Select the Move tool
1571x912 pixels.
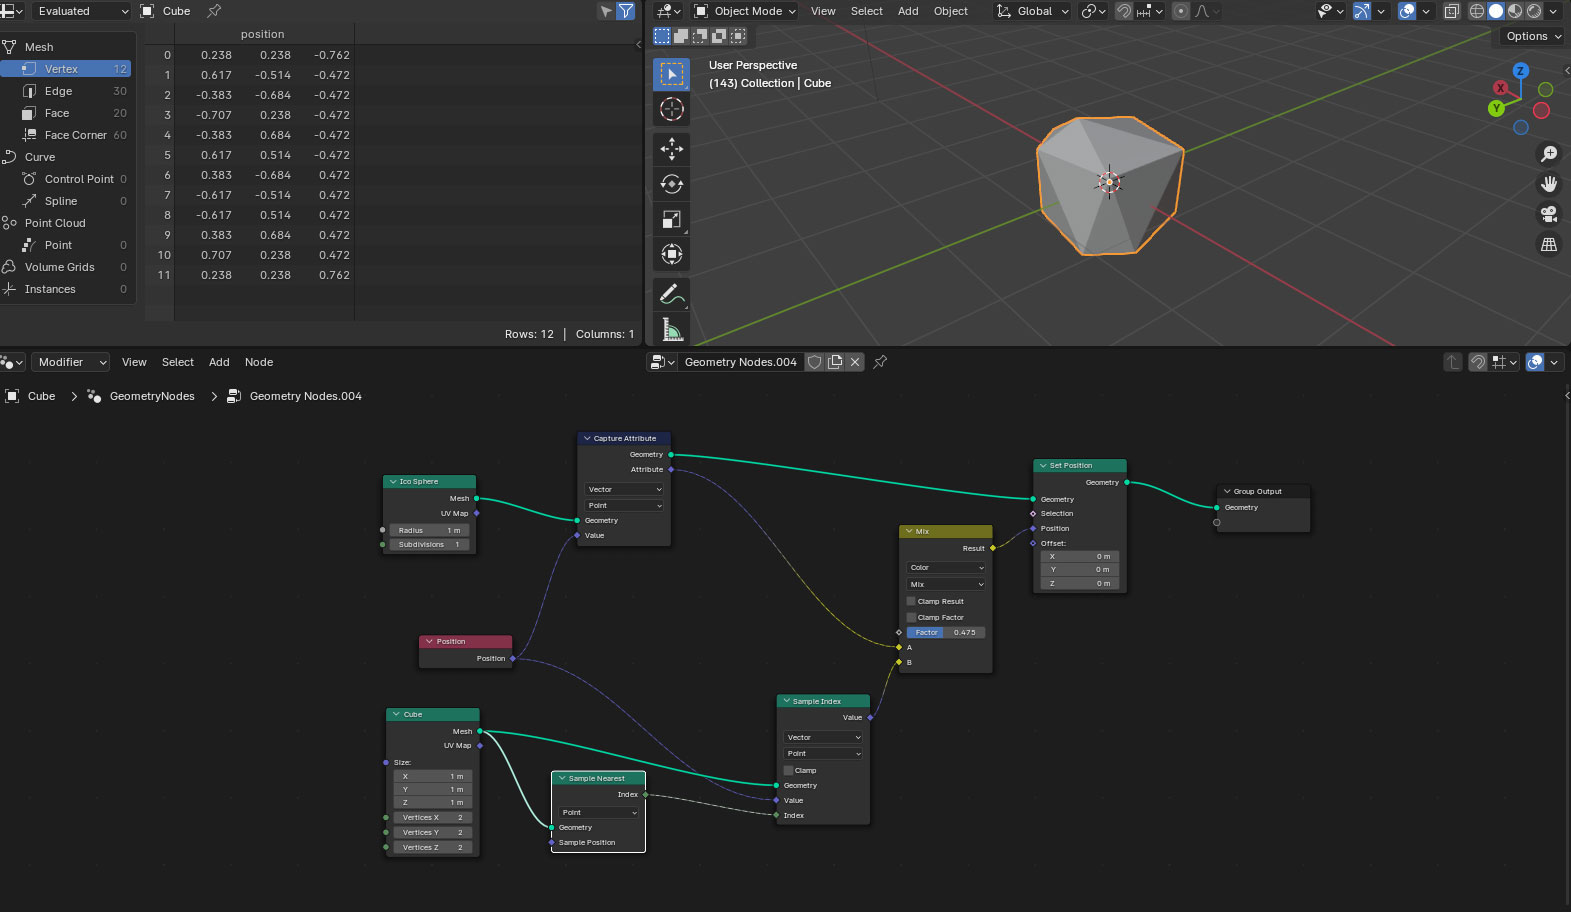(671, 149)
